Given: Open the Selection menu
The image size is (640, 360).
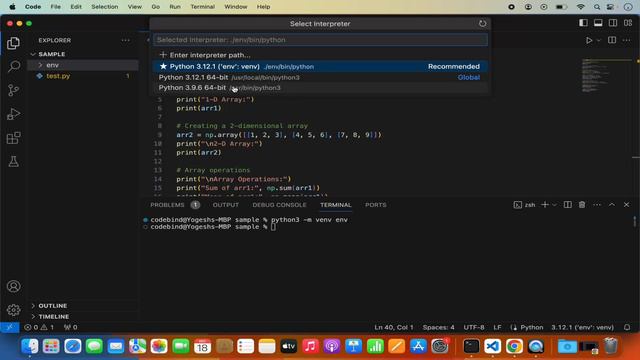Looking at the screenshot, I should (104, 7).
